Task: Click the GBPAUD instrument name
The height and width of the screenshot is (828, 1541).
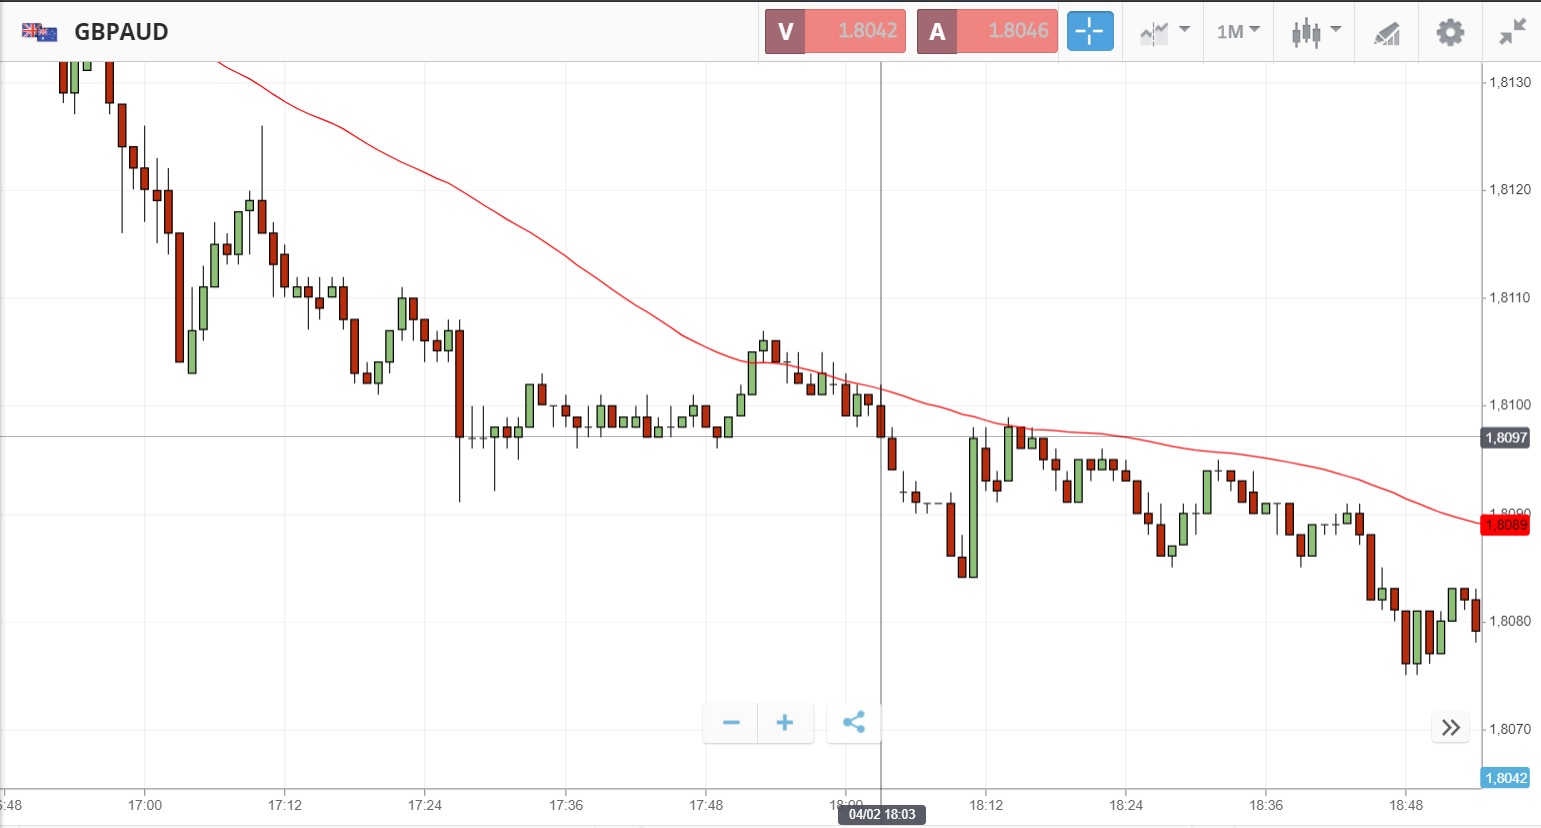Action: (x=121, y=32)
